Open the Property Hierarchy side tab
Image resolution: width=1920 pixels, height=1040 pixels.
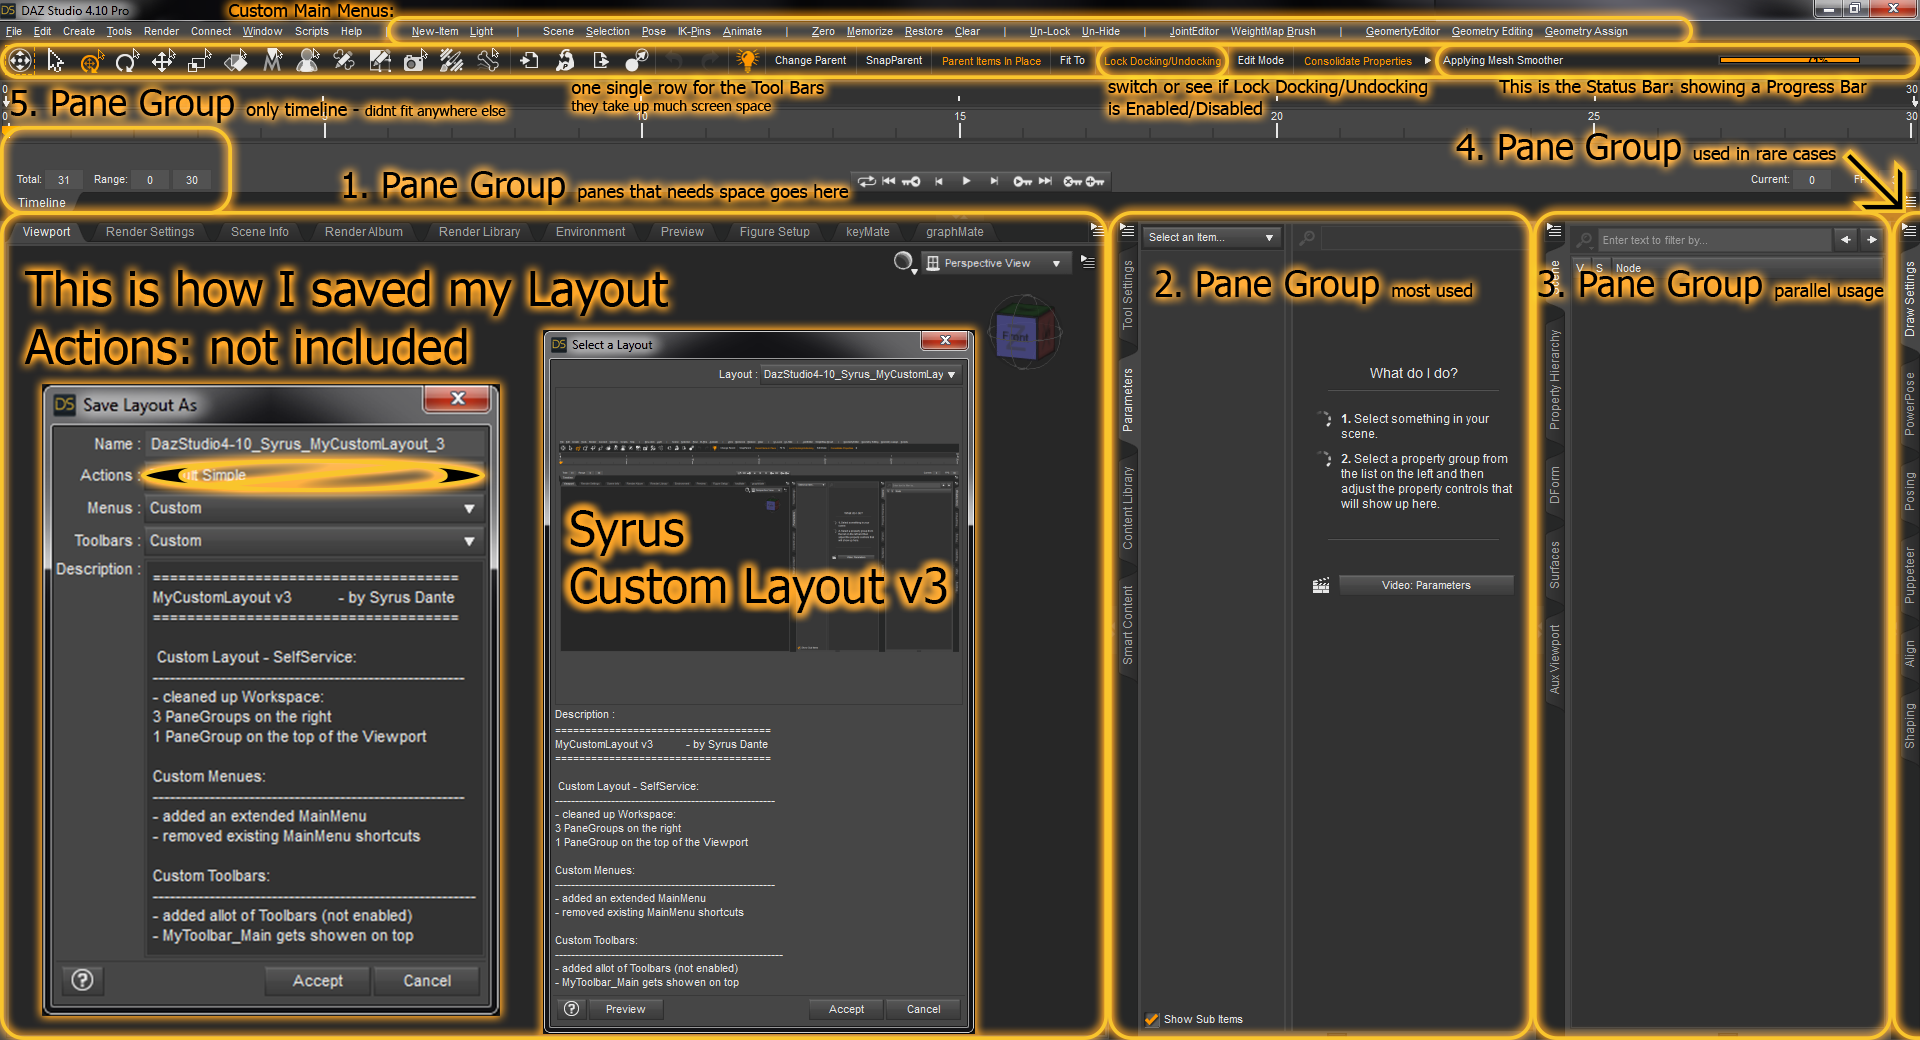[x=1555, y=380]
